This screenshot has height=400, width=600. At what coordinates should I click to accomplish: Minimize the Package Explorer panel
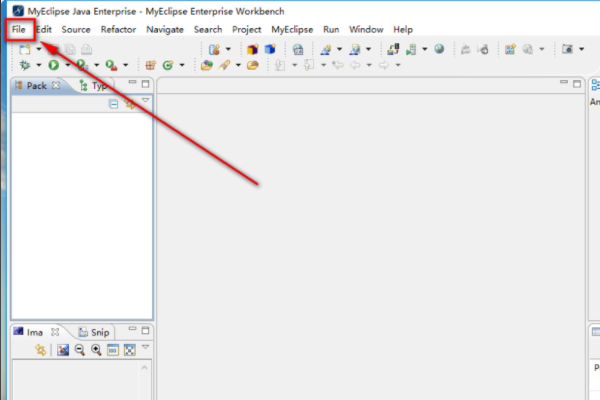click(x=132, y=82)
